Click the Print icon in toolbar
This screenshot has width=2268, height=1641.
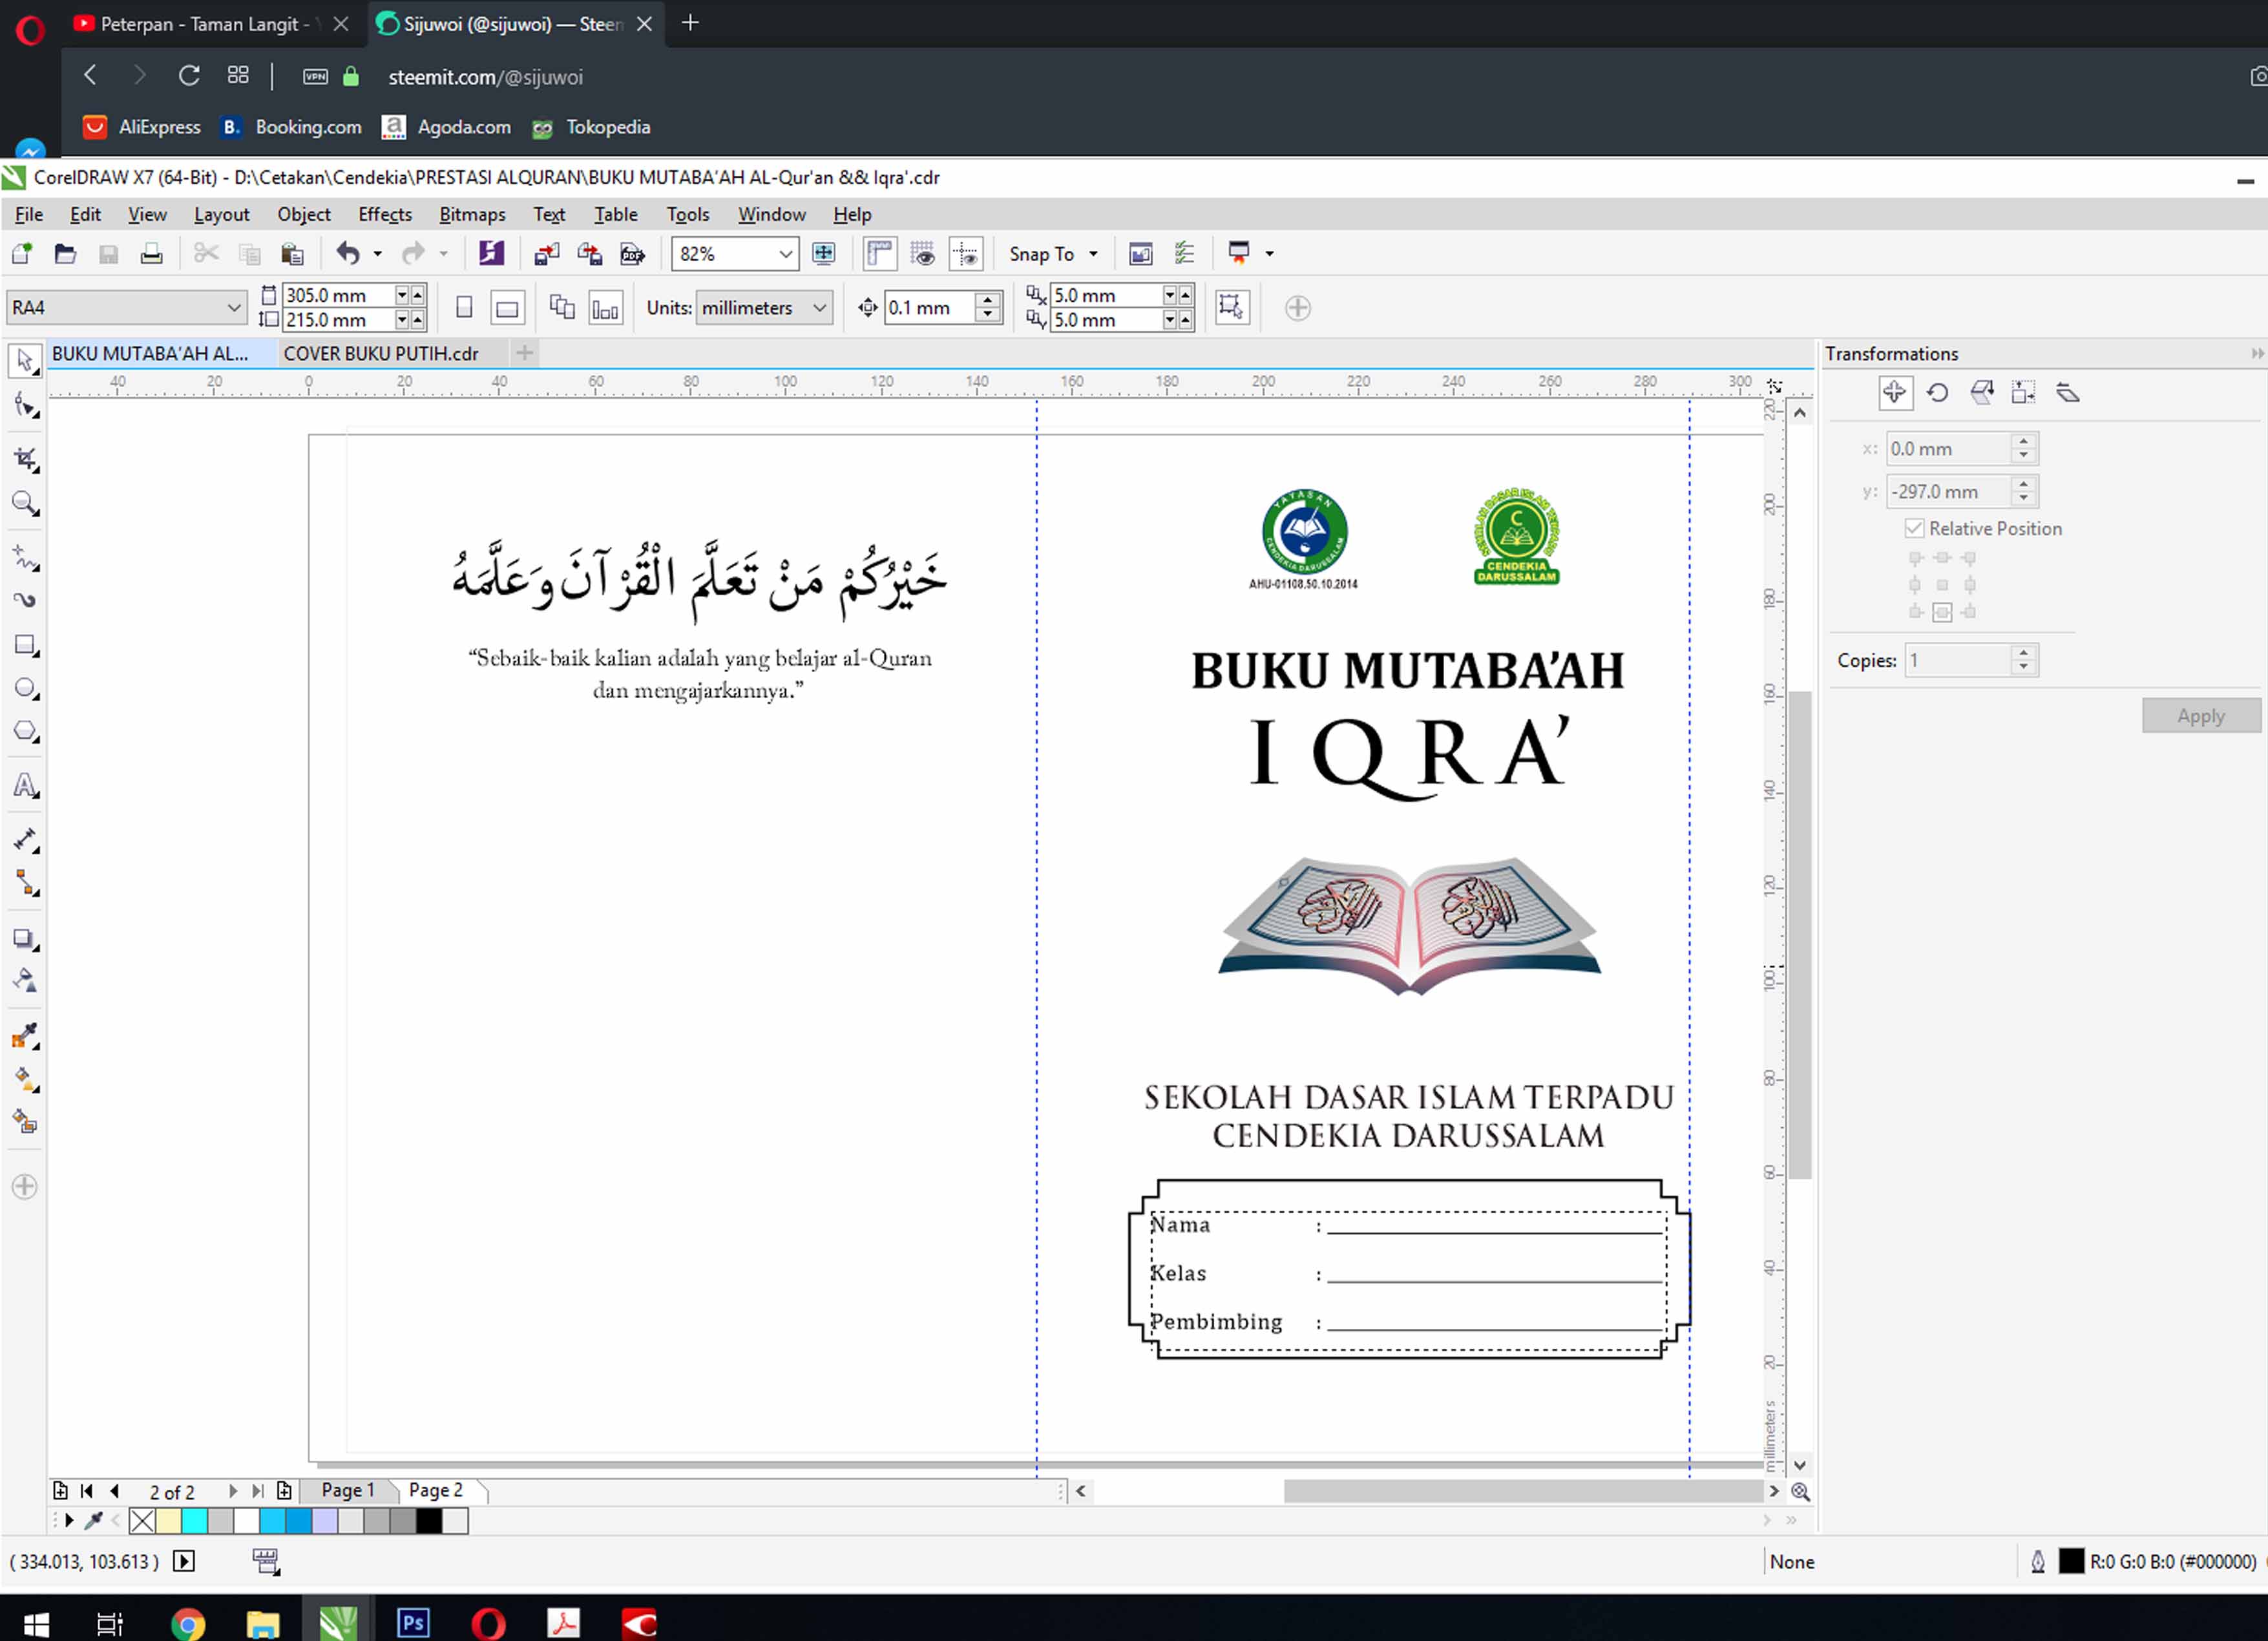pyautogui.click(x=151, y=254)
